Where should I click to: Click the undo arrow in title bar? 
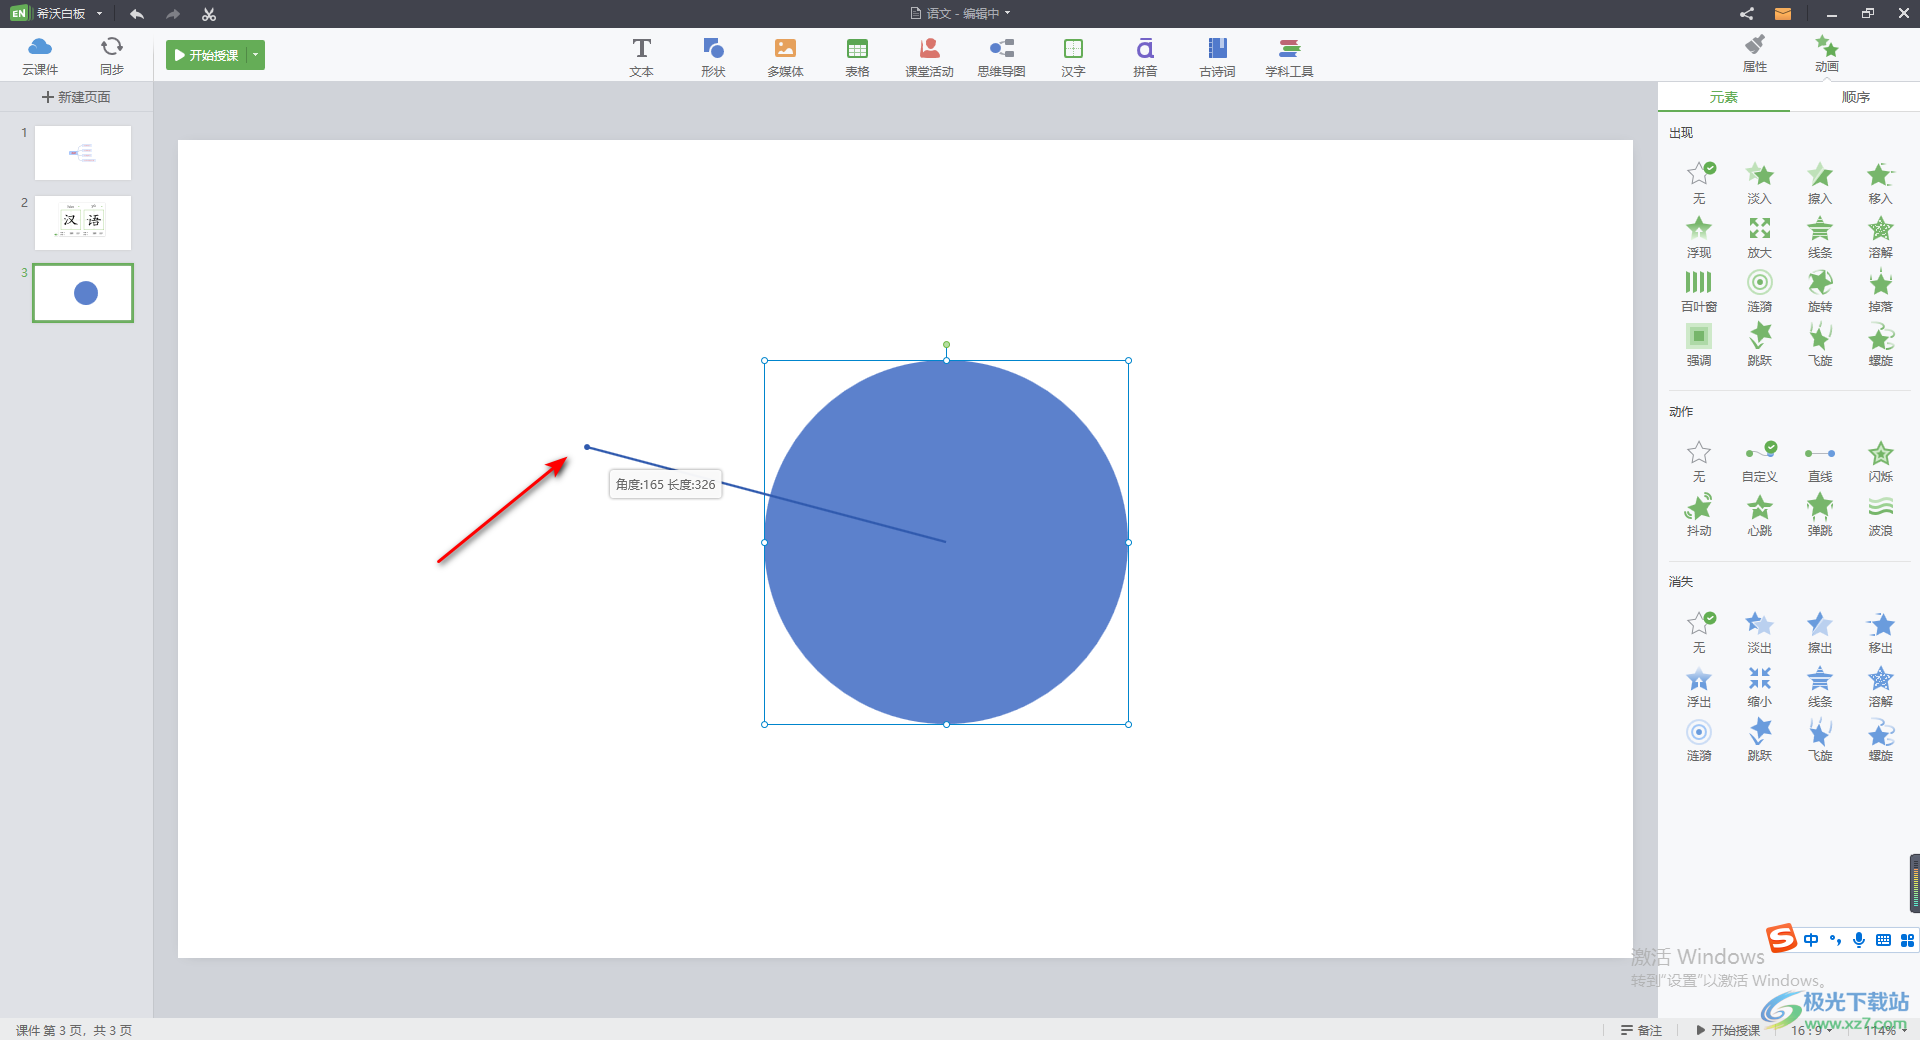(137, 14)
